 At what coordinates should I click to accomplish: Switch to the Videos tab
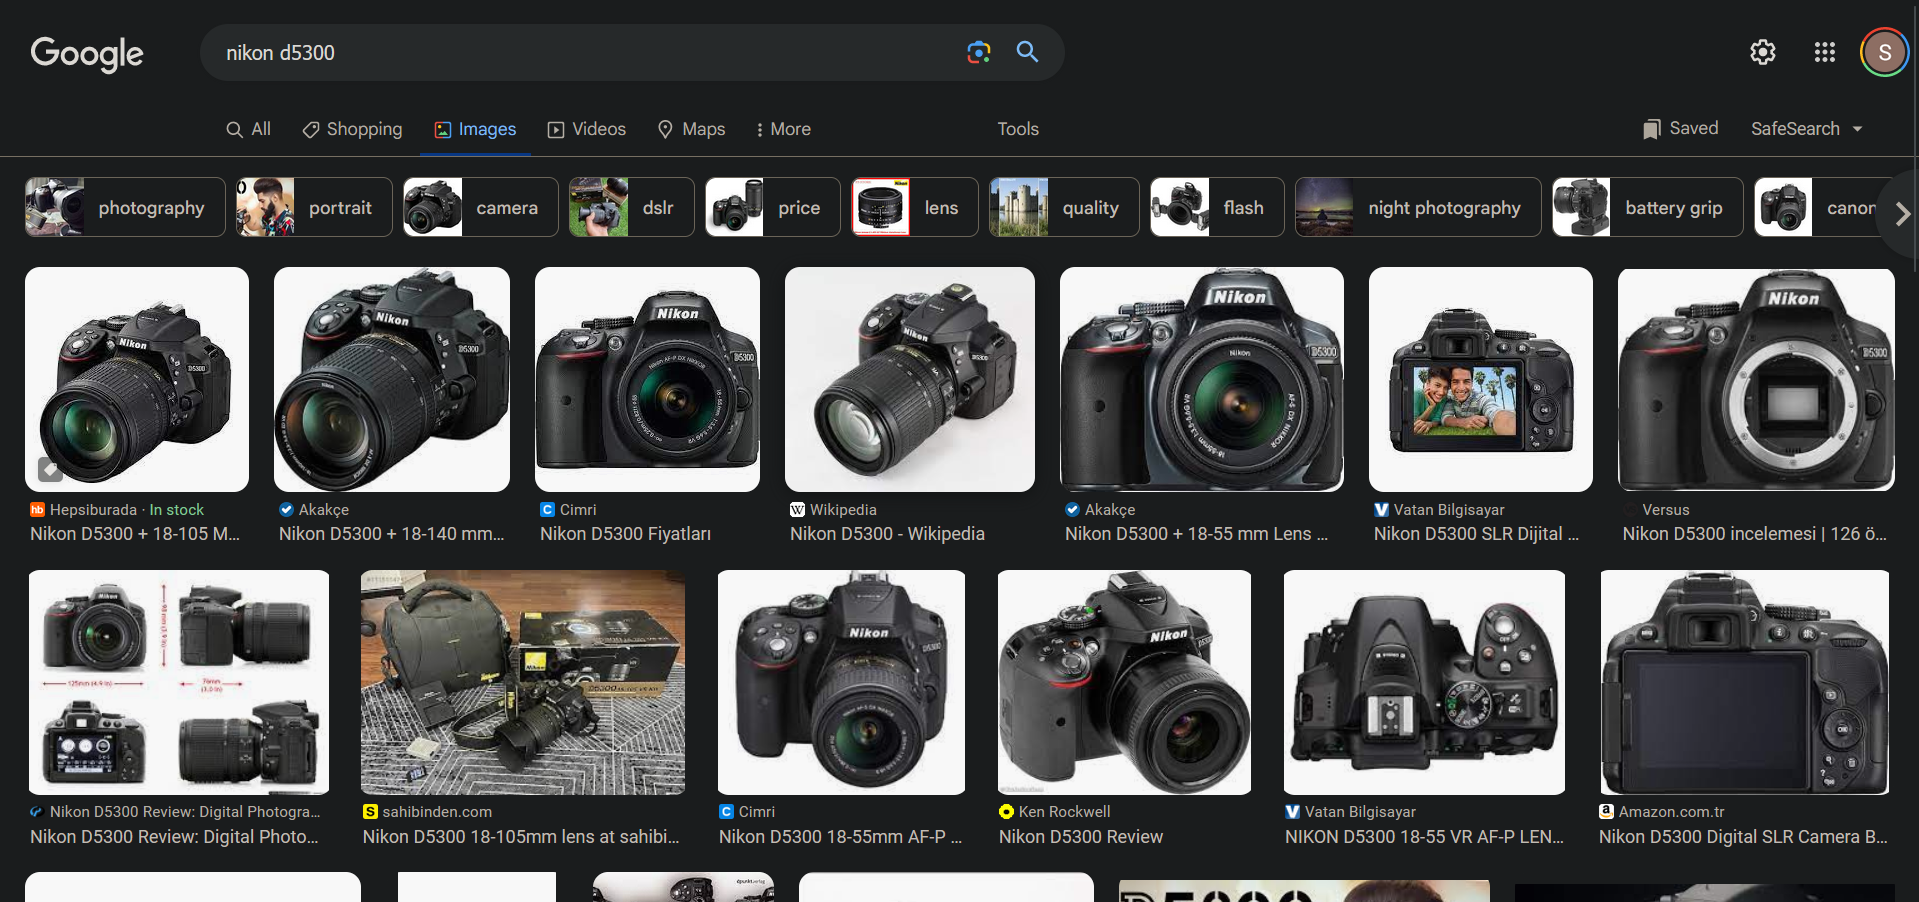pyautogui.click(x=586, y=129)
